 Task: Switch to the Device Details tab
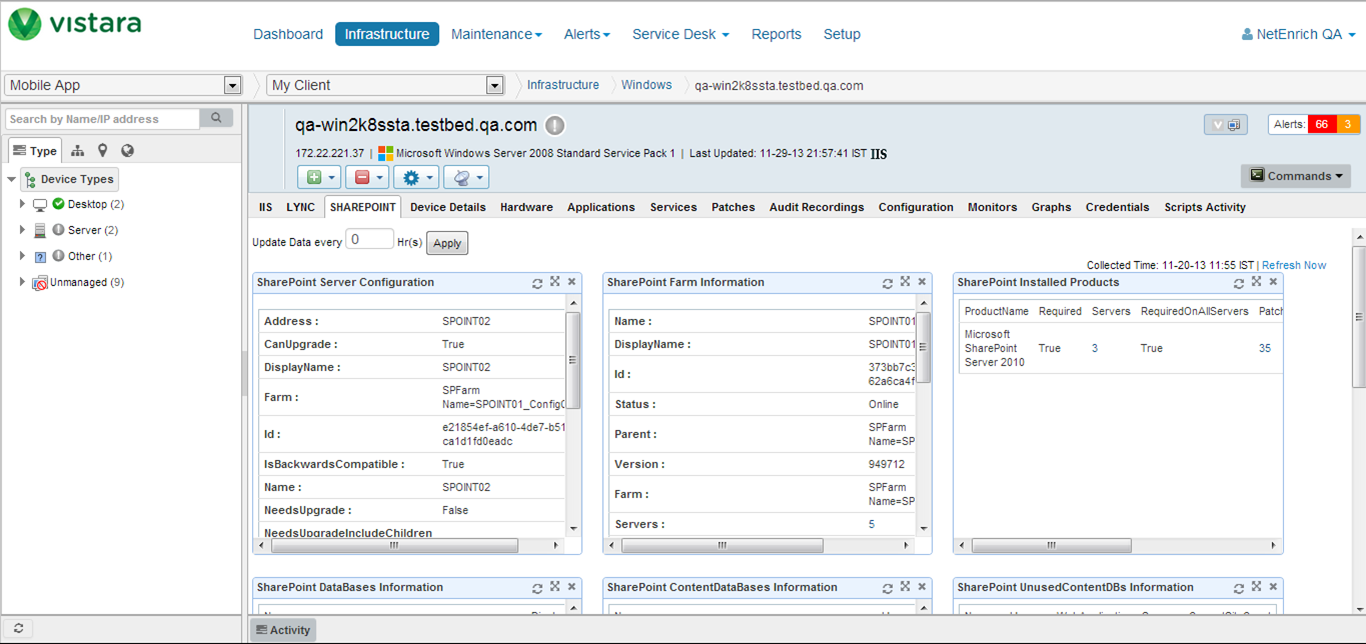coord(447,207)
